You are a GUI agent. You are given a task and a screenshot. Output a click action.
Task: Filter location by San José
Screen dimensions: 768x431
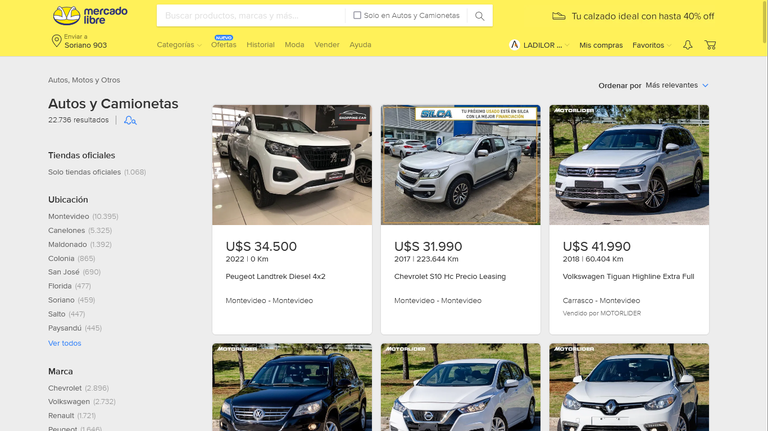pyautogui.click(x=74, y=272)
